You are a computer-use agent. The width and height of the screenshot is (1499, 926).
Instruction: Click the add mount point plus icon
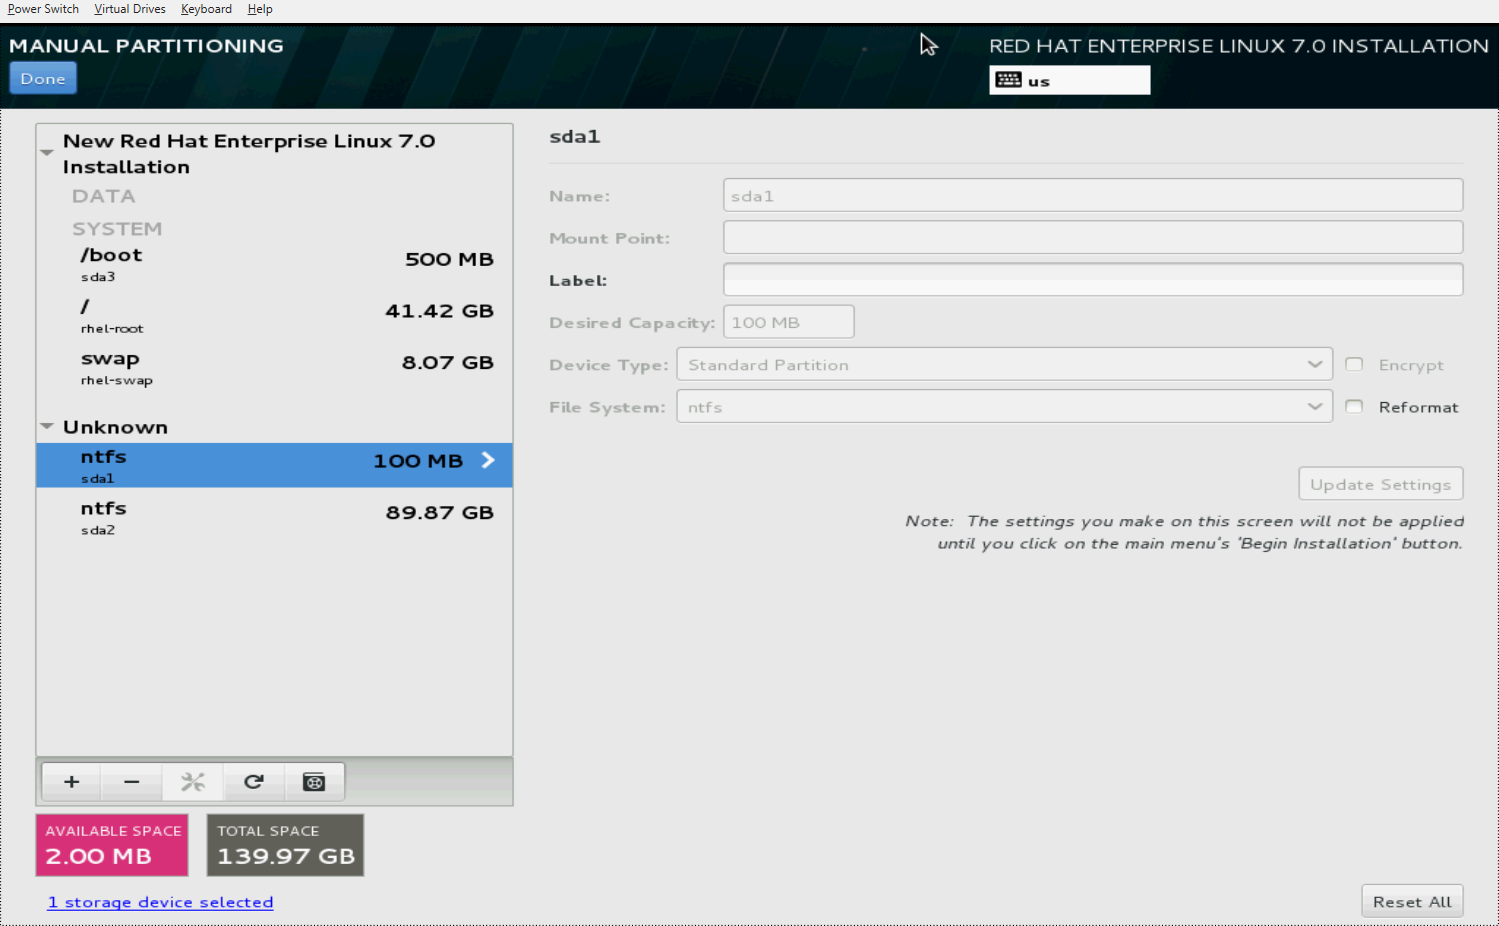point(71,782)
